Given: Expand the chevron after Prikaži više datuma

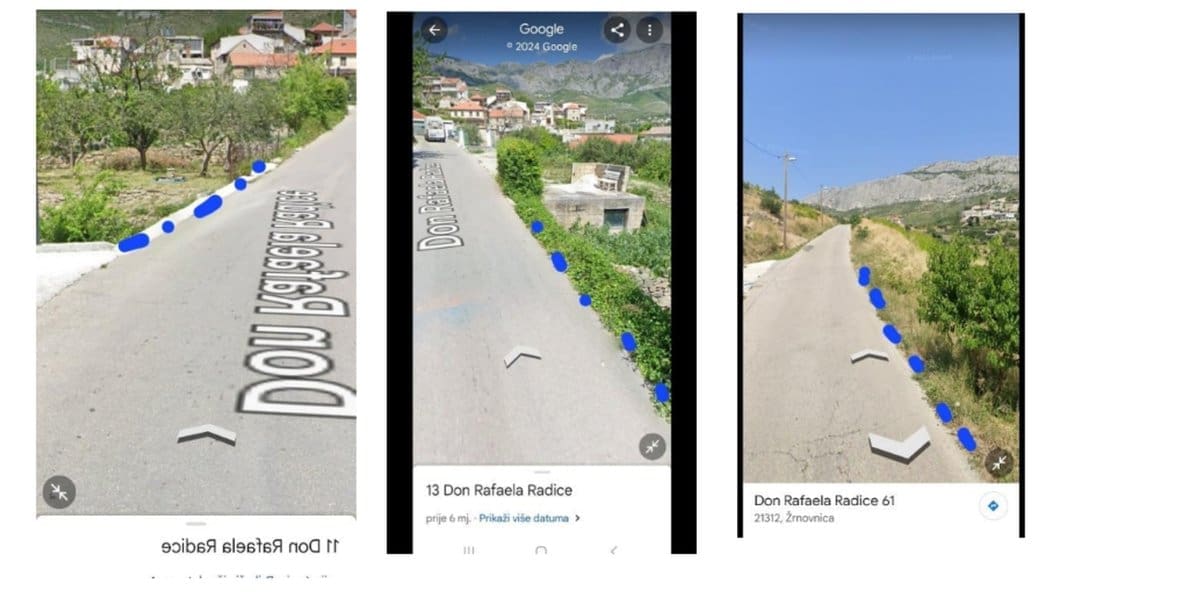Looking at the screenshot, I should click(x=577, y=518).
